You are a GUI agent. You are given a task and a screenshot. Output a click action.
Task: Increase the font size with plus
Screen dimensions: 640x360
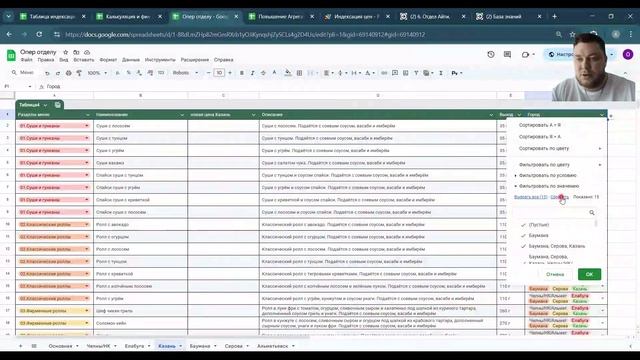pos(230,73)
